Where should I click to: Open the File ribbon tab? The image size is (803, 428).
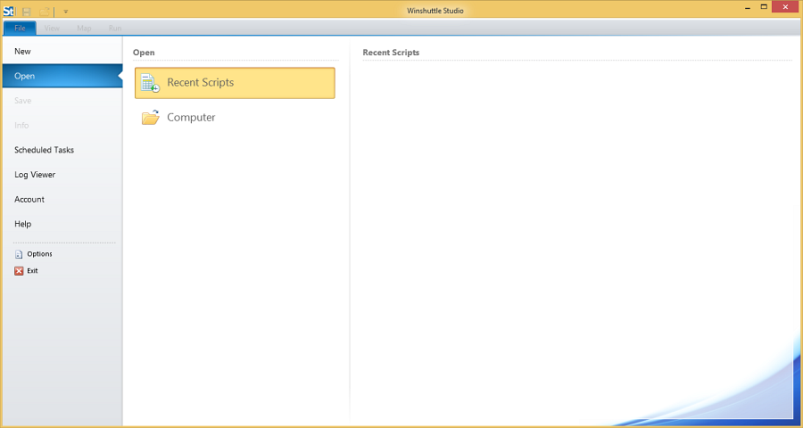(x=19, y=28)
